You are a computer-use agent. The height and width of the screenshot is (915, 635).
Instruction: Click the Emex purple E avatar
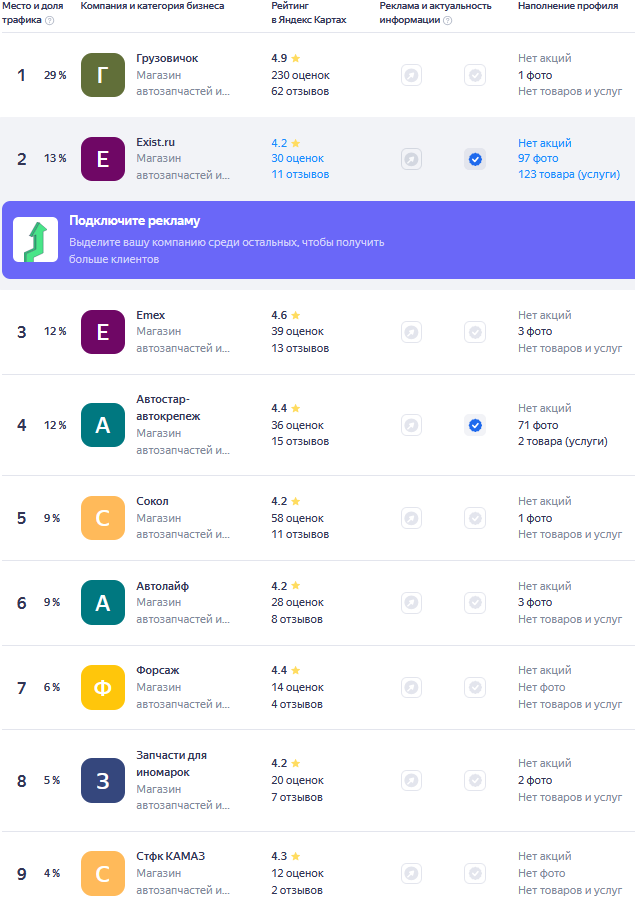point(103,332)
